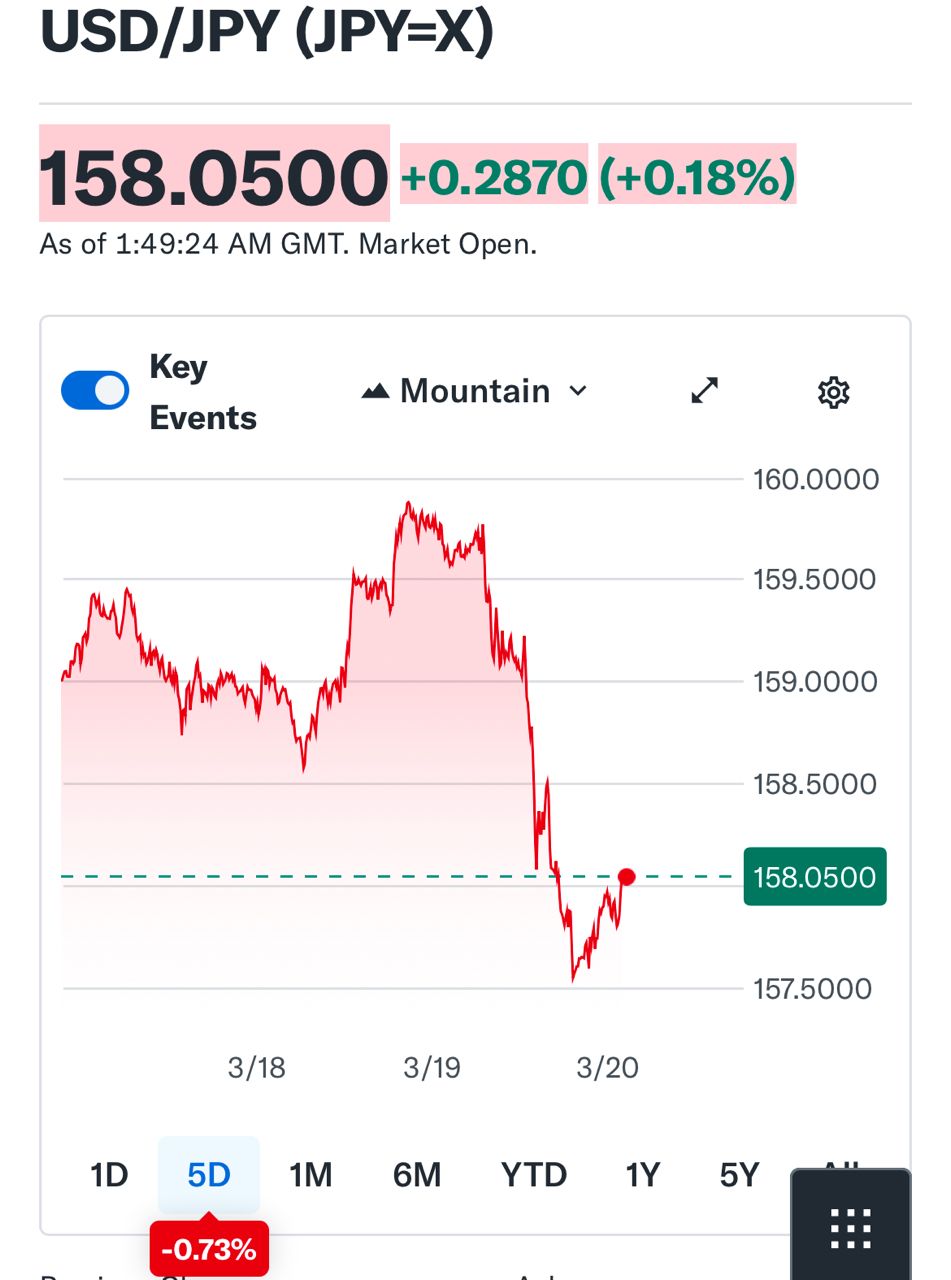Click the red current price dot
The height and width of the screenshot is (1280, 951).
[627, 877]
